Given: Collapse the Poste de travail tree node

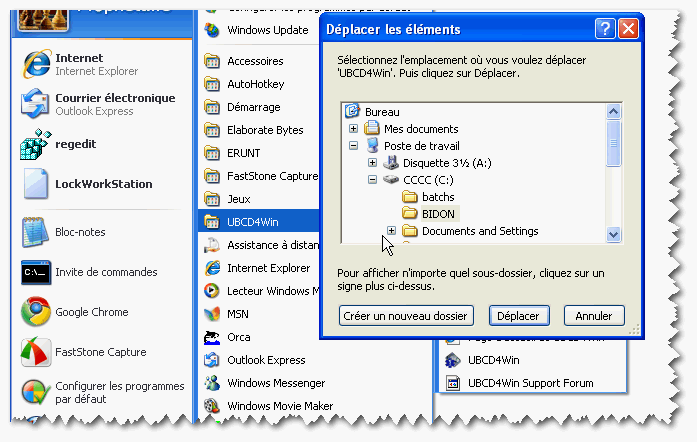Looking at the screenshot, I should coord(353,145).
